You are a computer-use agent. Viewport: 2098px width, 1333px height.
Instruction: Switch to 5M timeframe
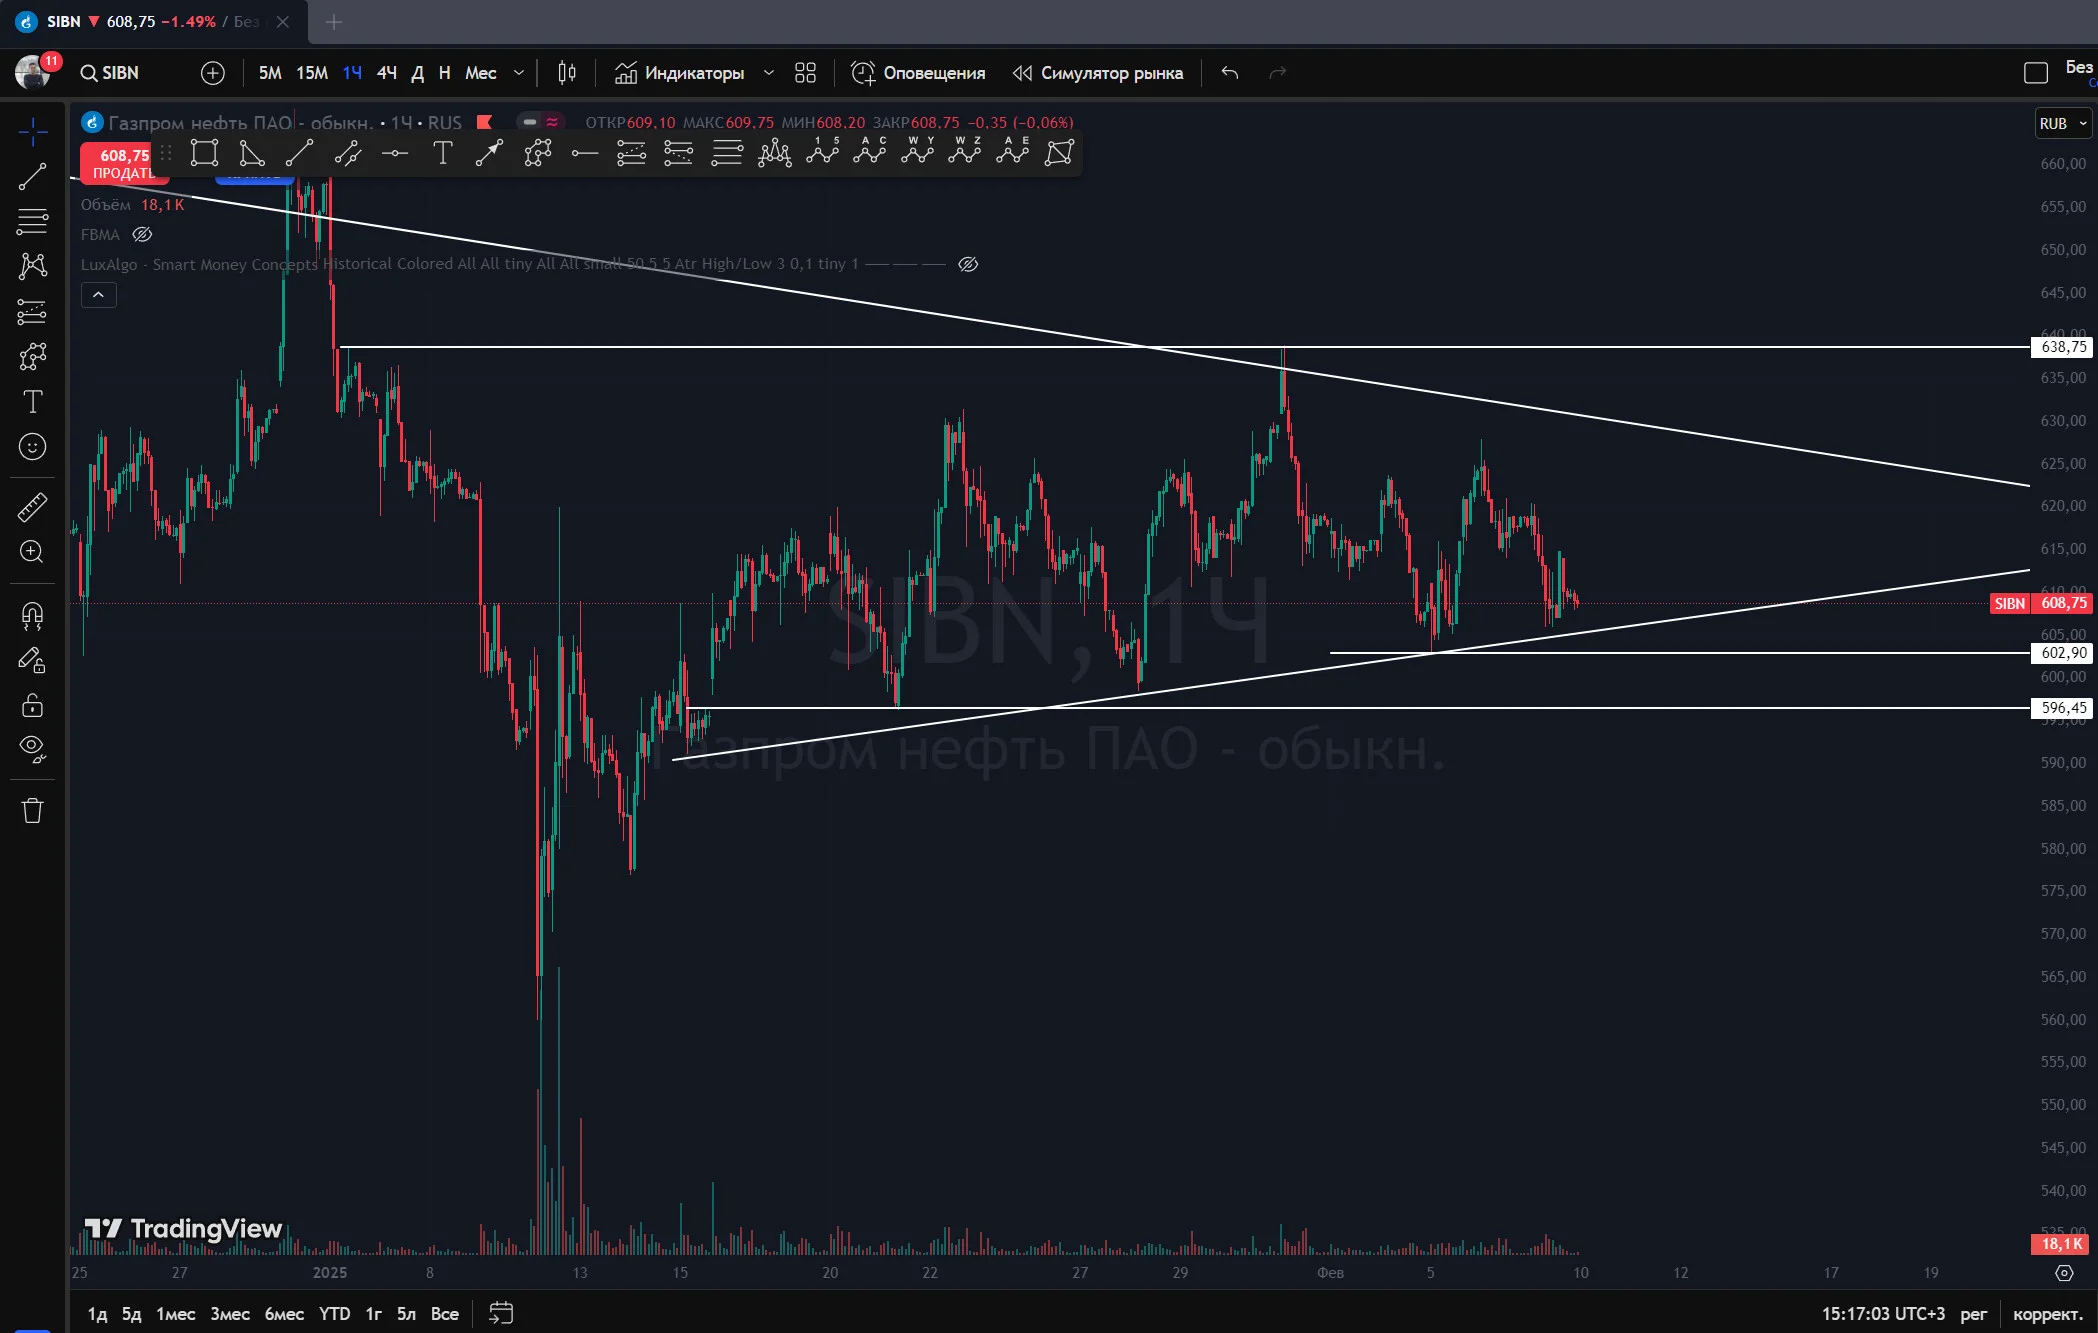point(270,73)
